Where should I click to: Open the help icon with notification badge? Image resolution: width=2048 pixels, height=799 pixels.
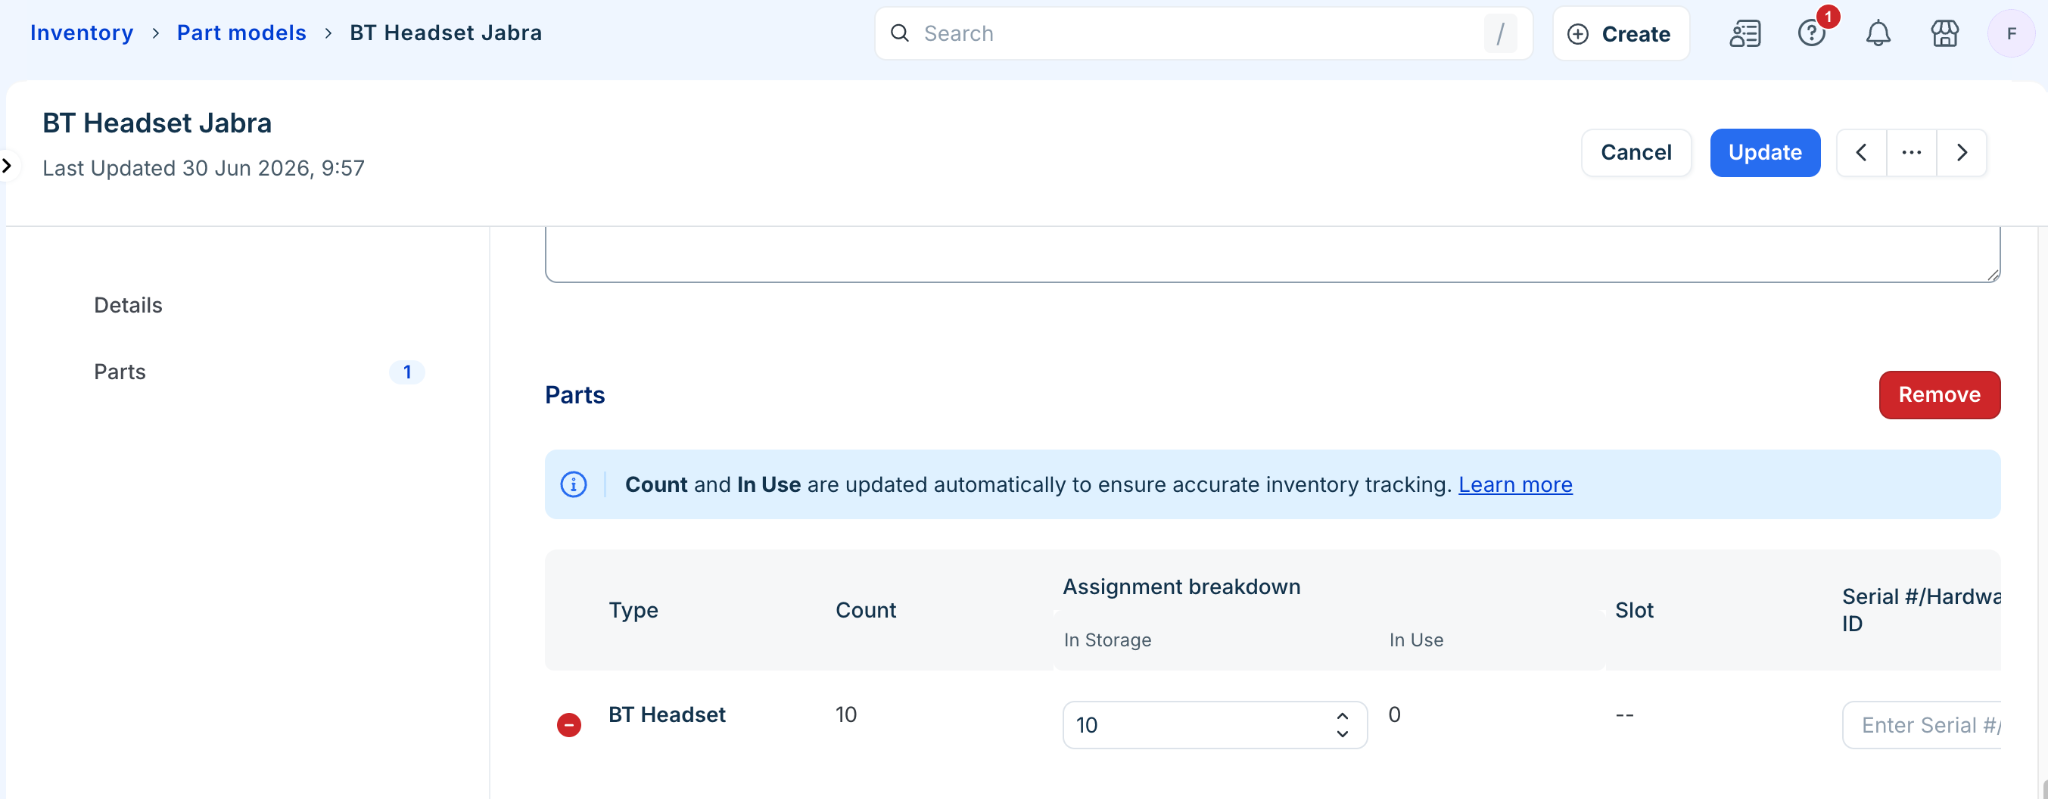click(x=1812, y=33)
